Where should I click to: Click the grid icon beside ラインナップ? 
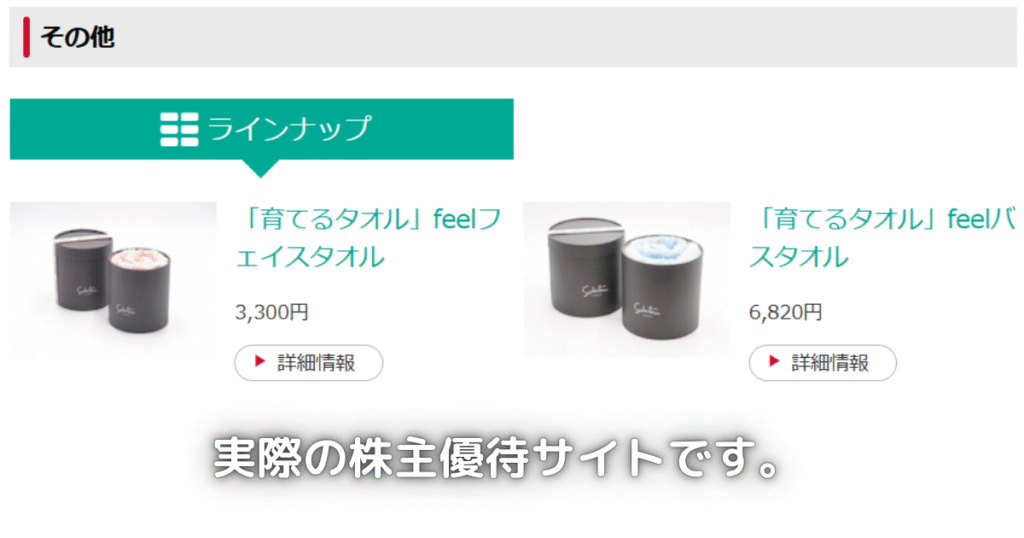[x=179, y=129]
